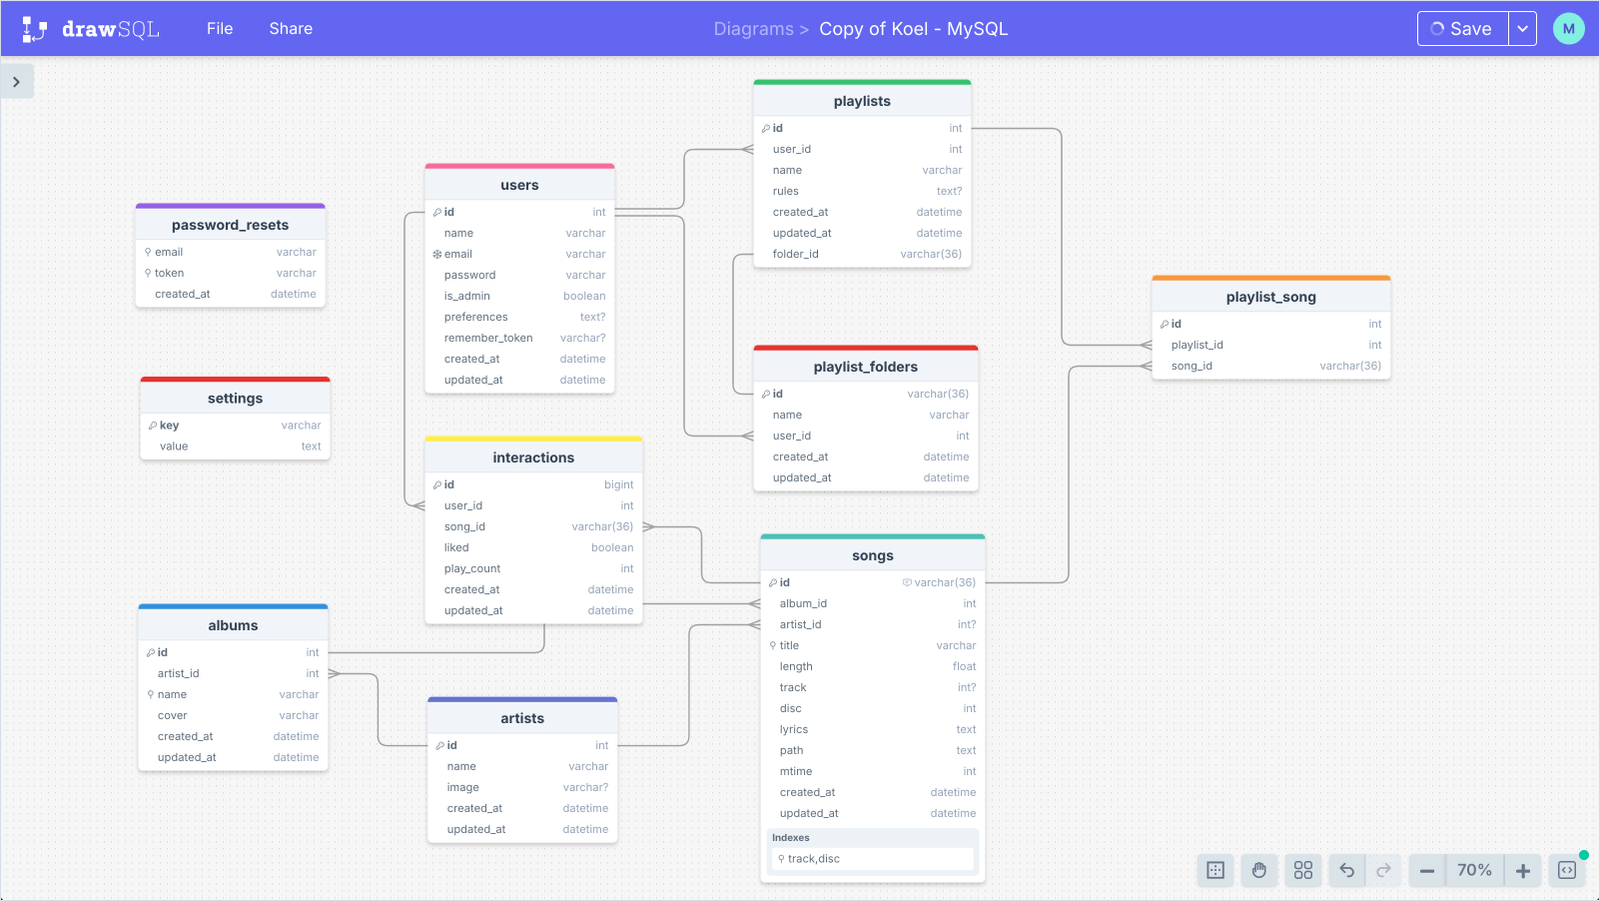Click the 70% zoom level indicator

[1474, 870]
